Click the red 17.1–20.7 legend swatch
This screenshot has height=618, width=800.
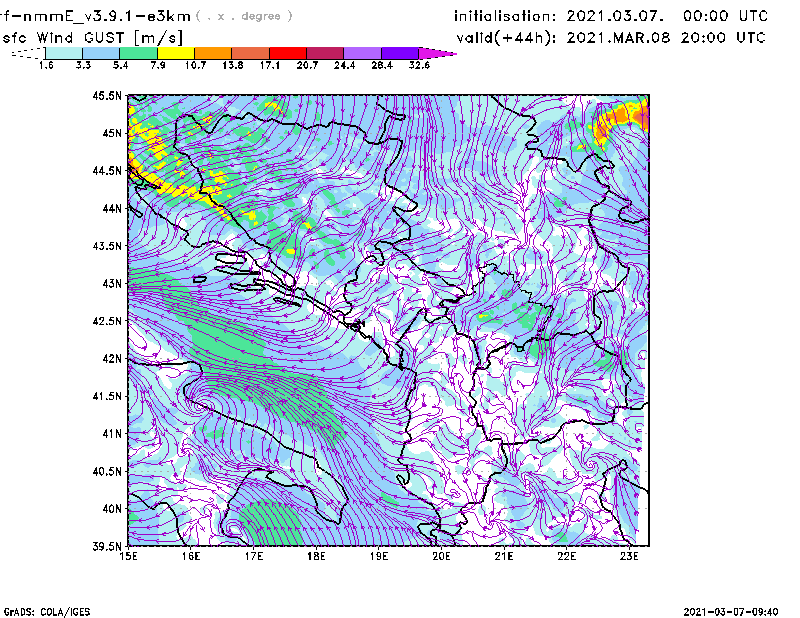pyautogui.click(x=288, y=53)
